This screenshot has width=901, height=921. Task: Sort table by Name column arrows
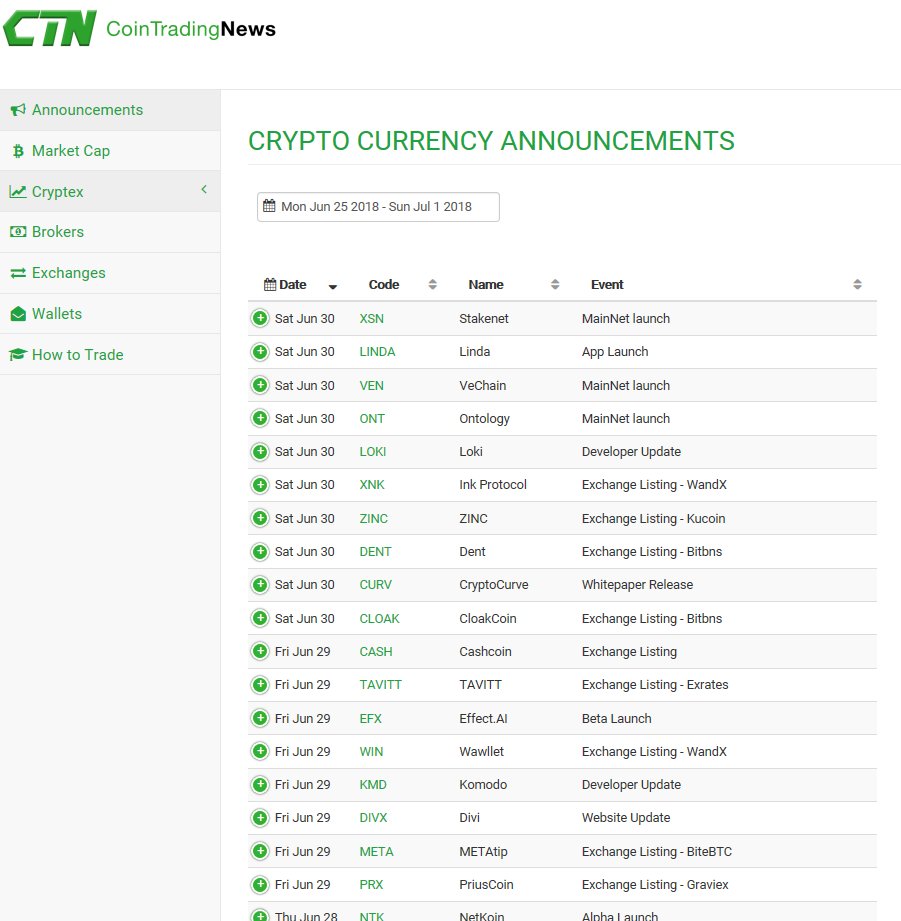pos(554,284)
